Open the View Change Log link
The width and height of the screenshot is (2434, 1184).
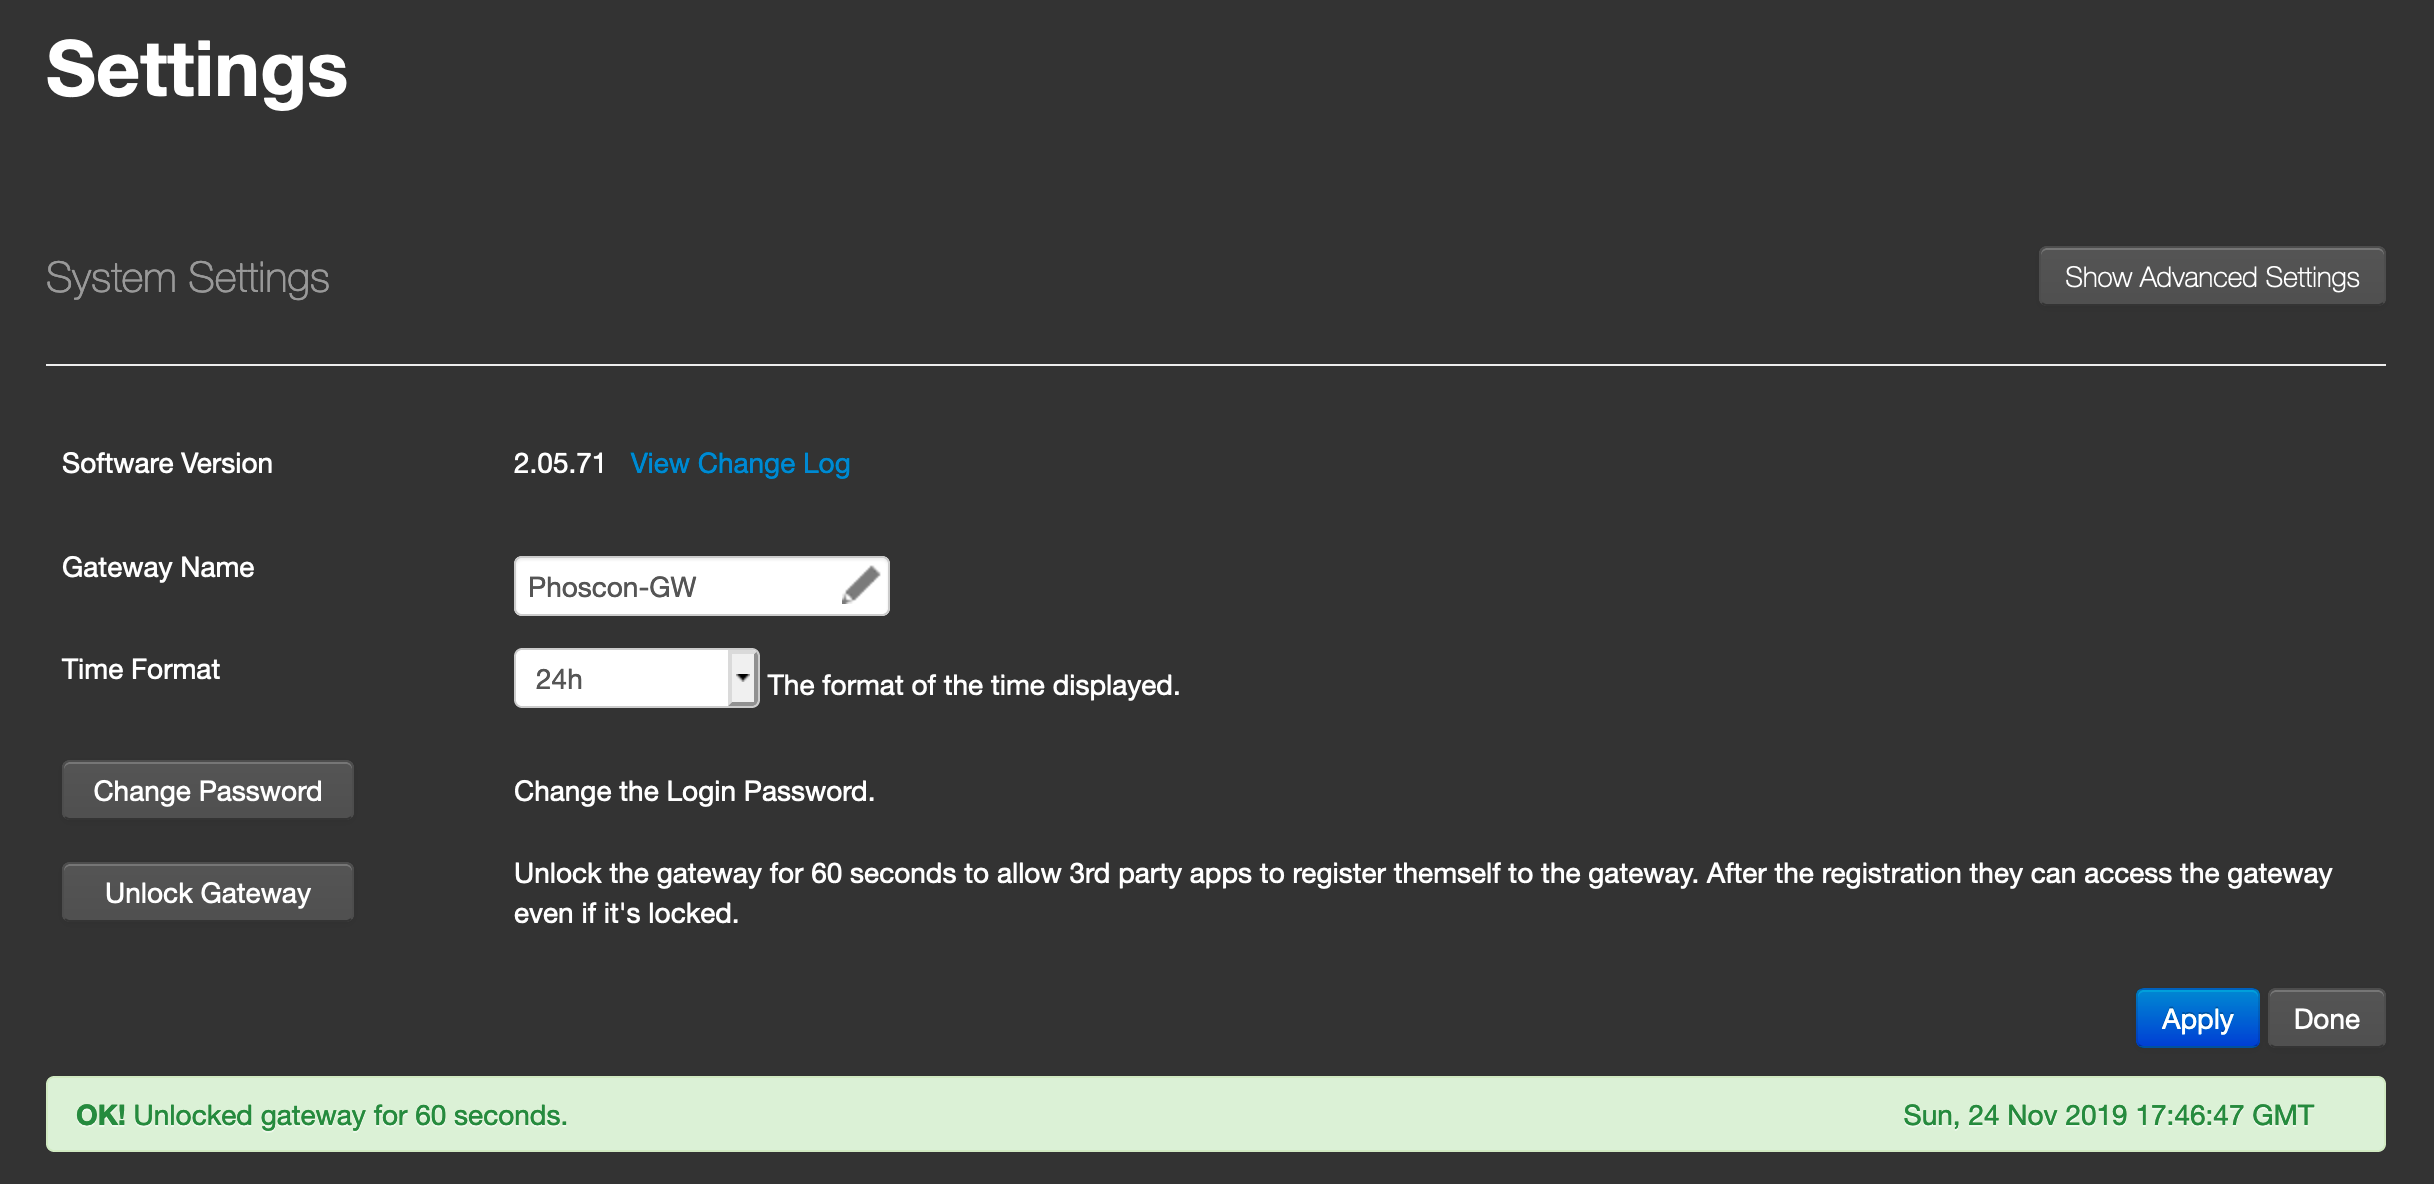point(740,463)
